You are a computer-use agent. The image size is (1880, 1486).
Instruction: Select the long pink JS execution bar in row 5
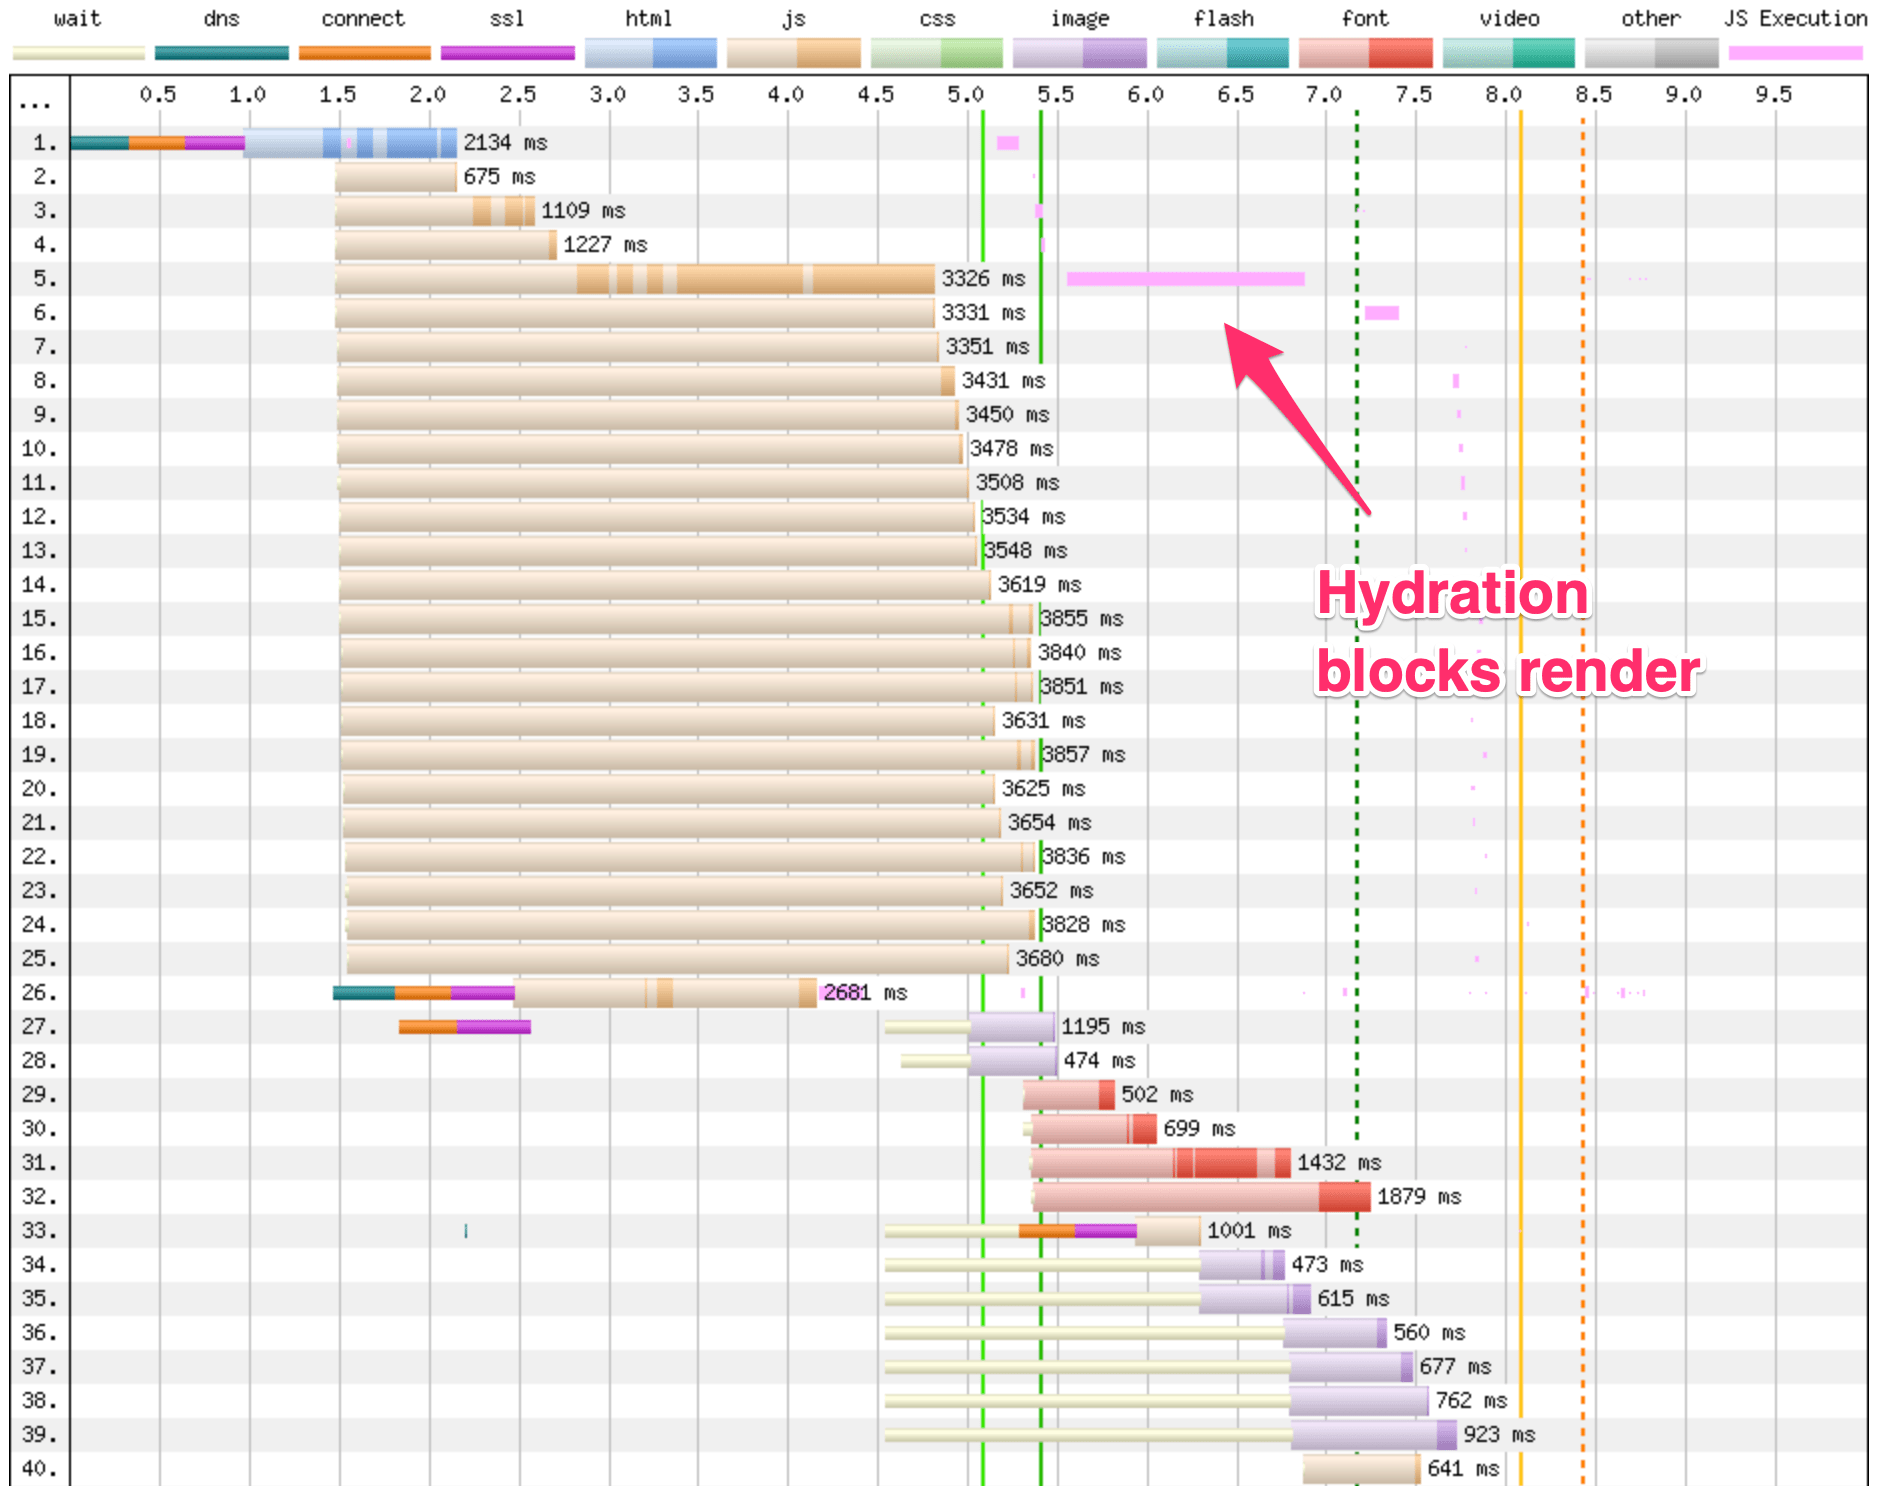point(1185,279)
